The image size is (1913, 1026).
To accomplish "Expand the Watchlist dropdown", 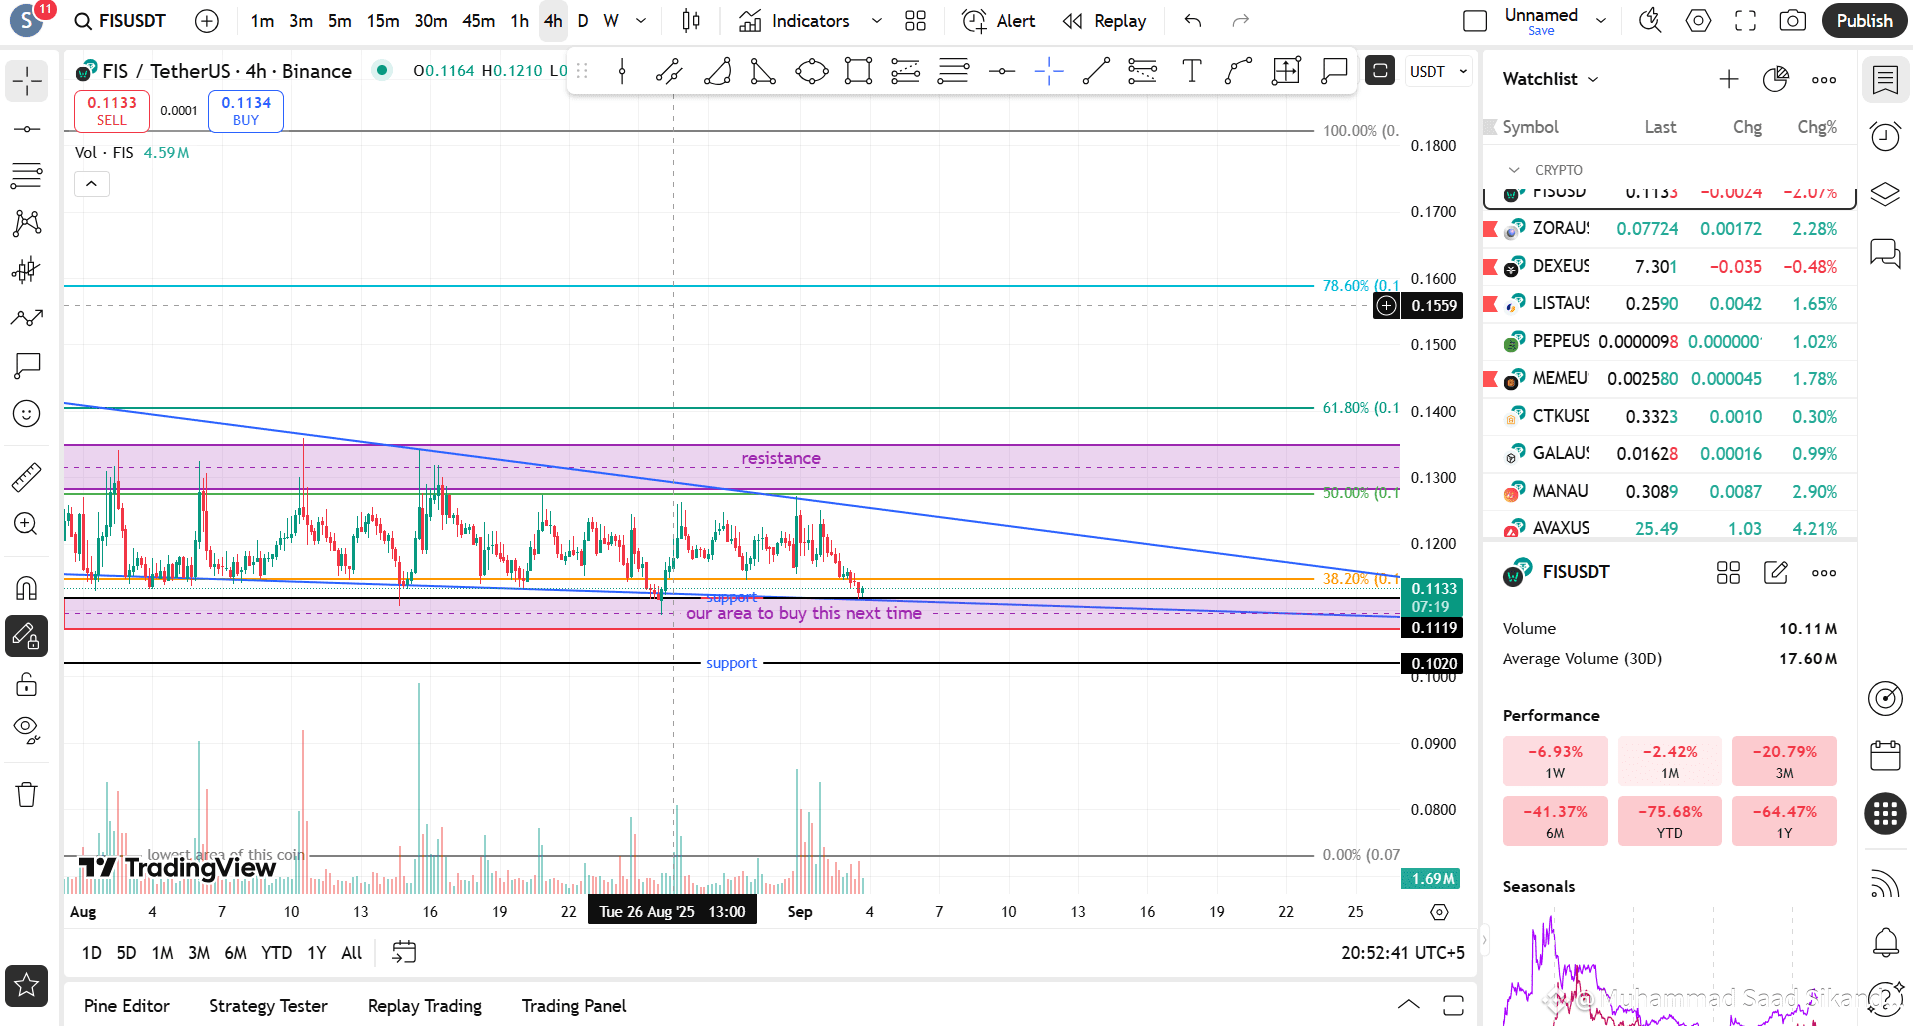I will pyautogui.click(x=1551, y=79).
